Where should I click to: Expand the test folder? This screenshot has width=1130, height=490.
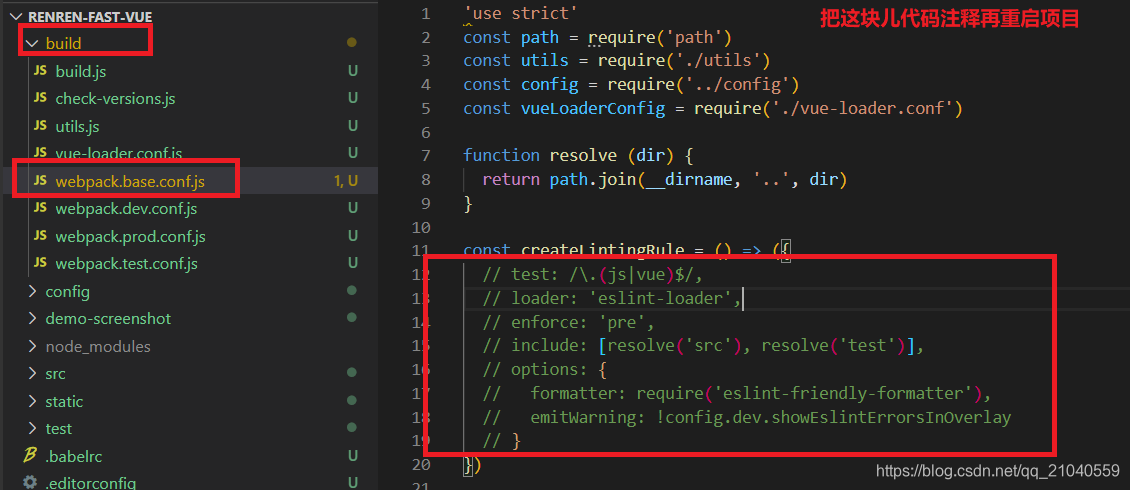click(x=32, y=429)
